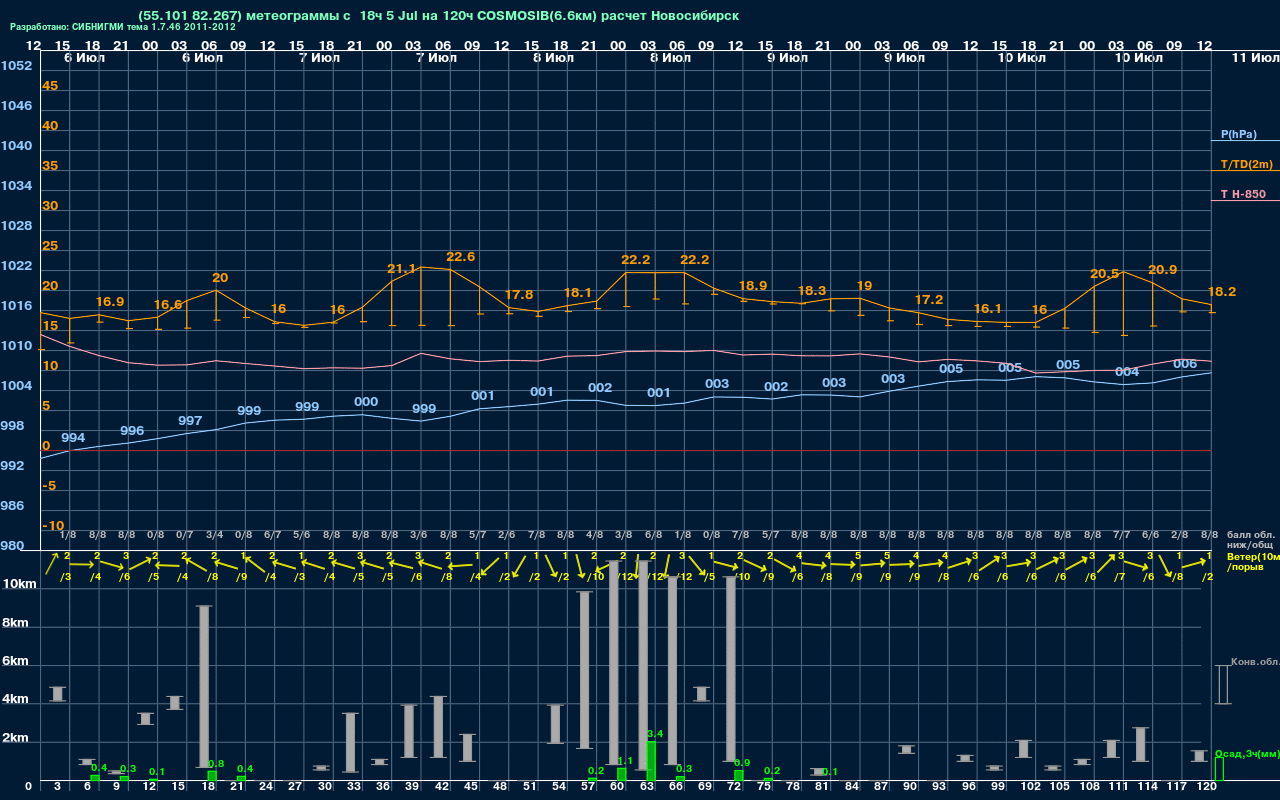
Task: Click the 997 pressure value
Action: pyautogui.click(x=190, y=421)
